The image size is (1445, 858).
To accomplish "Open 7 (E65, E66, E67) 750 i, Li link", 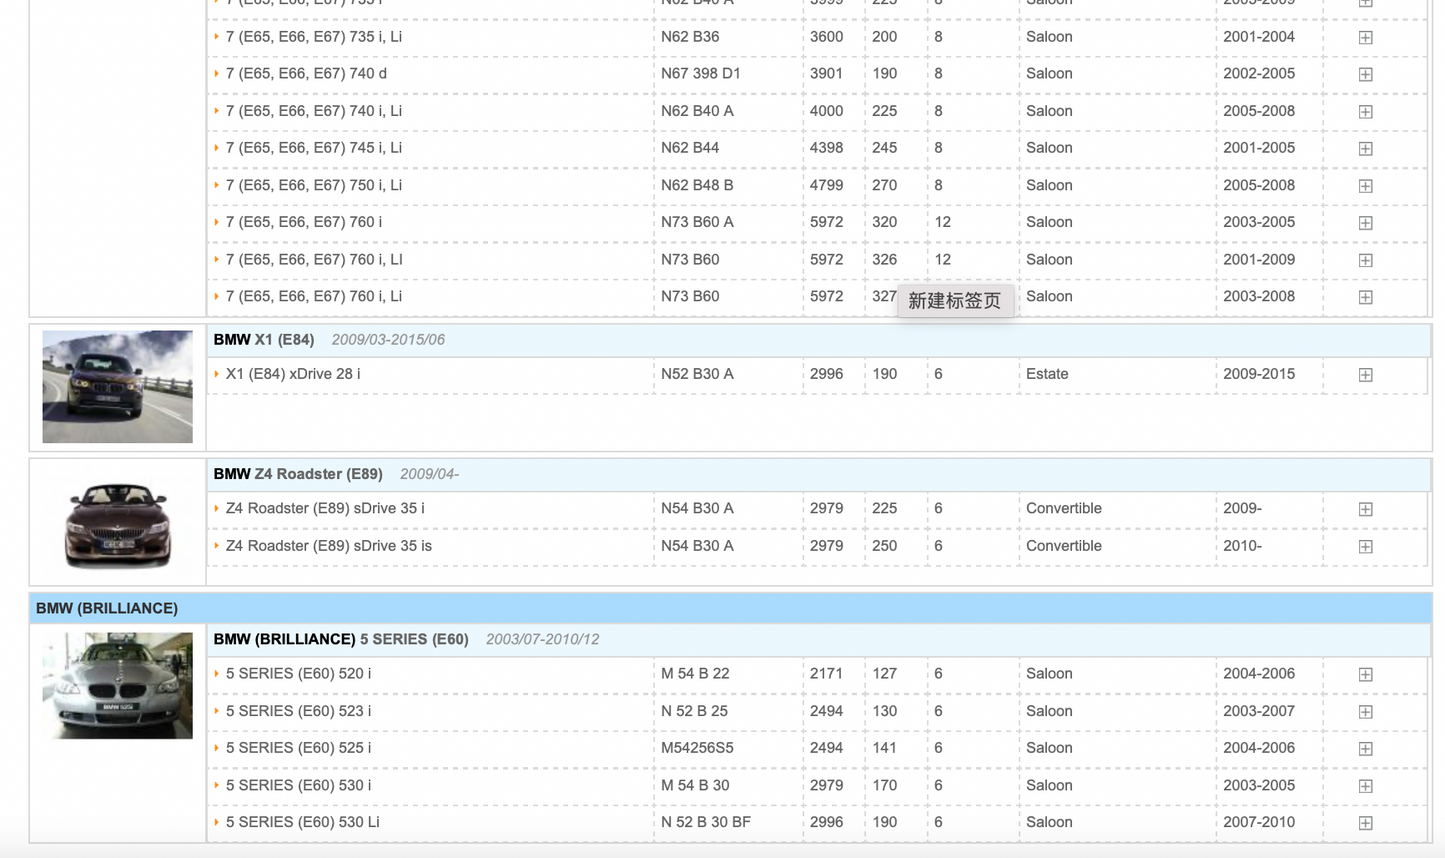I will [x=314, y=186].
